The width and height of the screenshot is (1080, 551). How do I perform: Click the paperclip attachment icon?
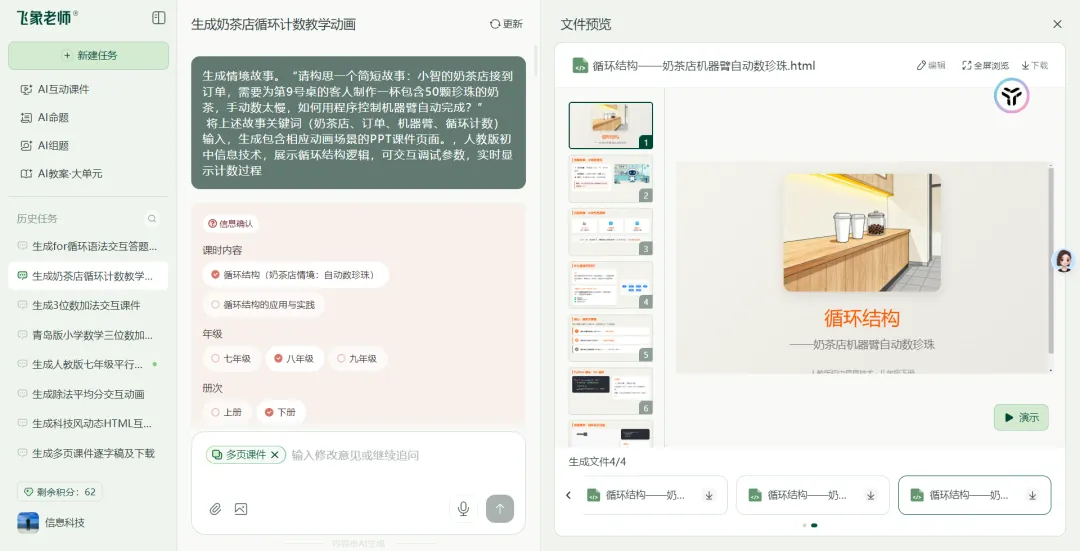216,509
